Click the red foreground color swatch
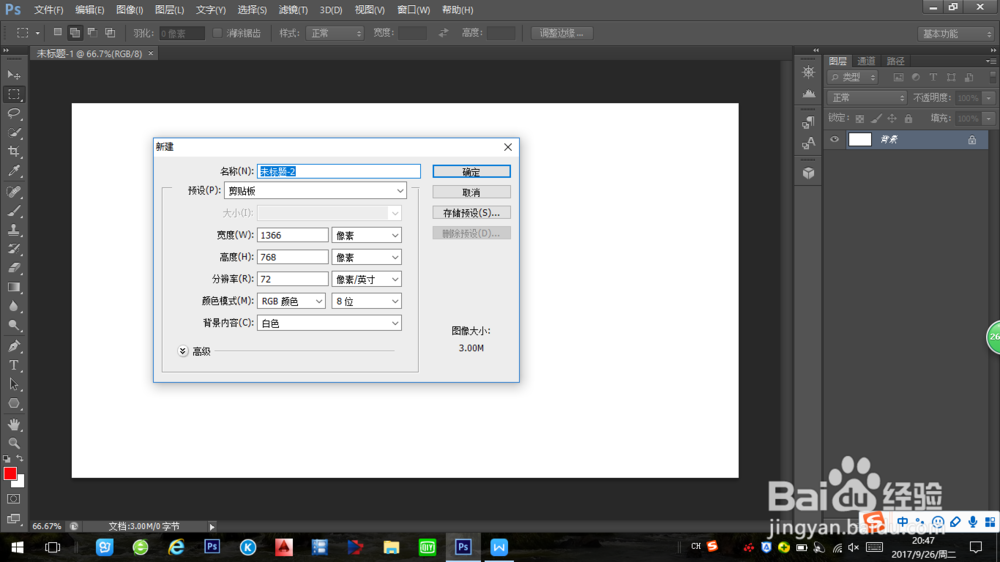 click(10, 474)
